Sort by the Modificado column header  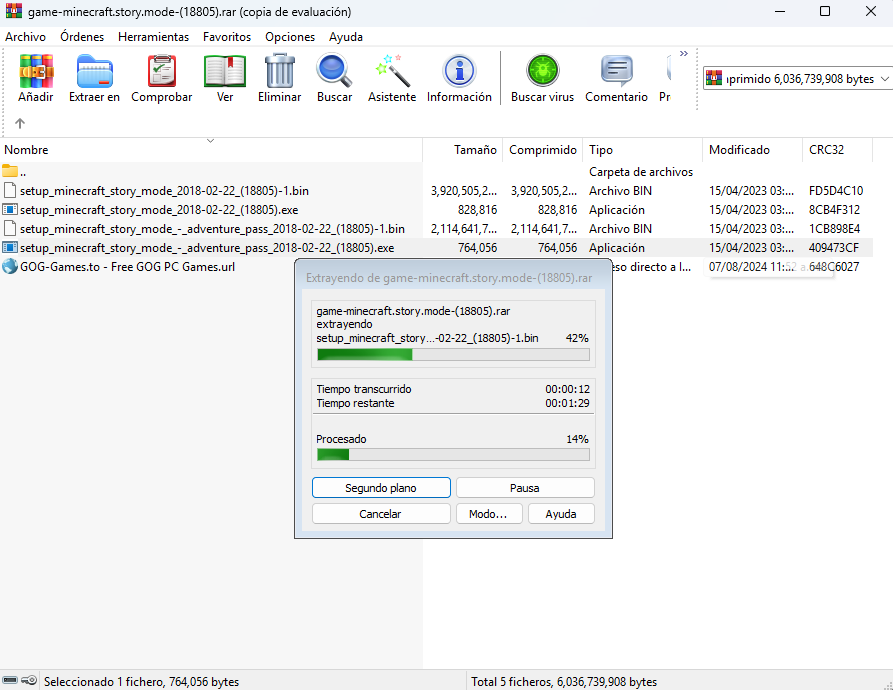pos(752,150)
